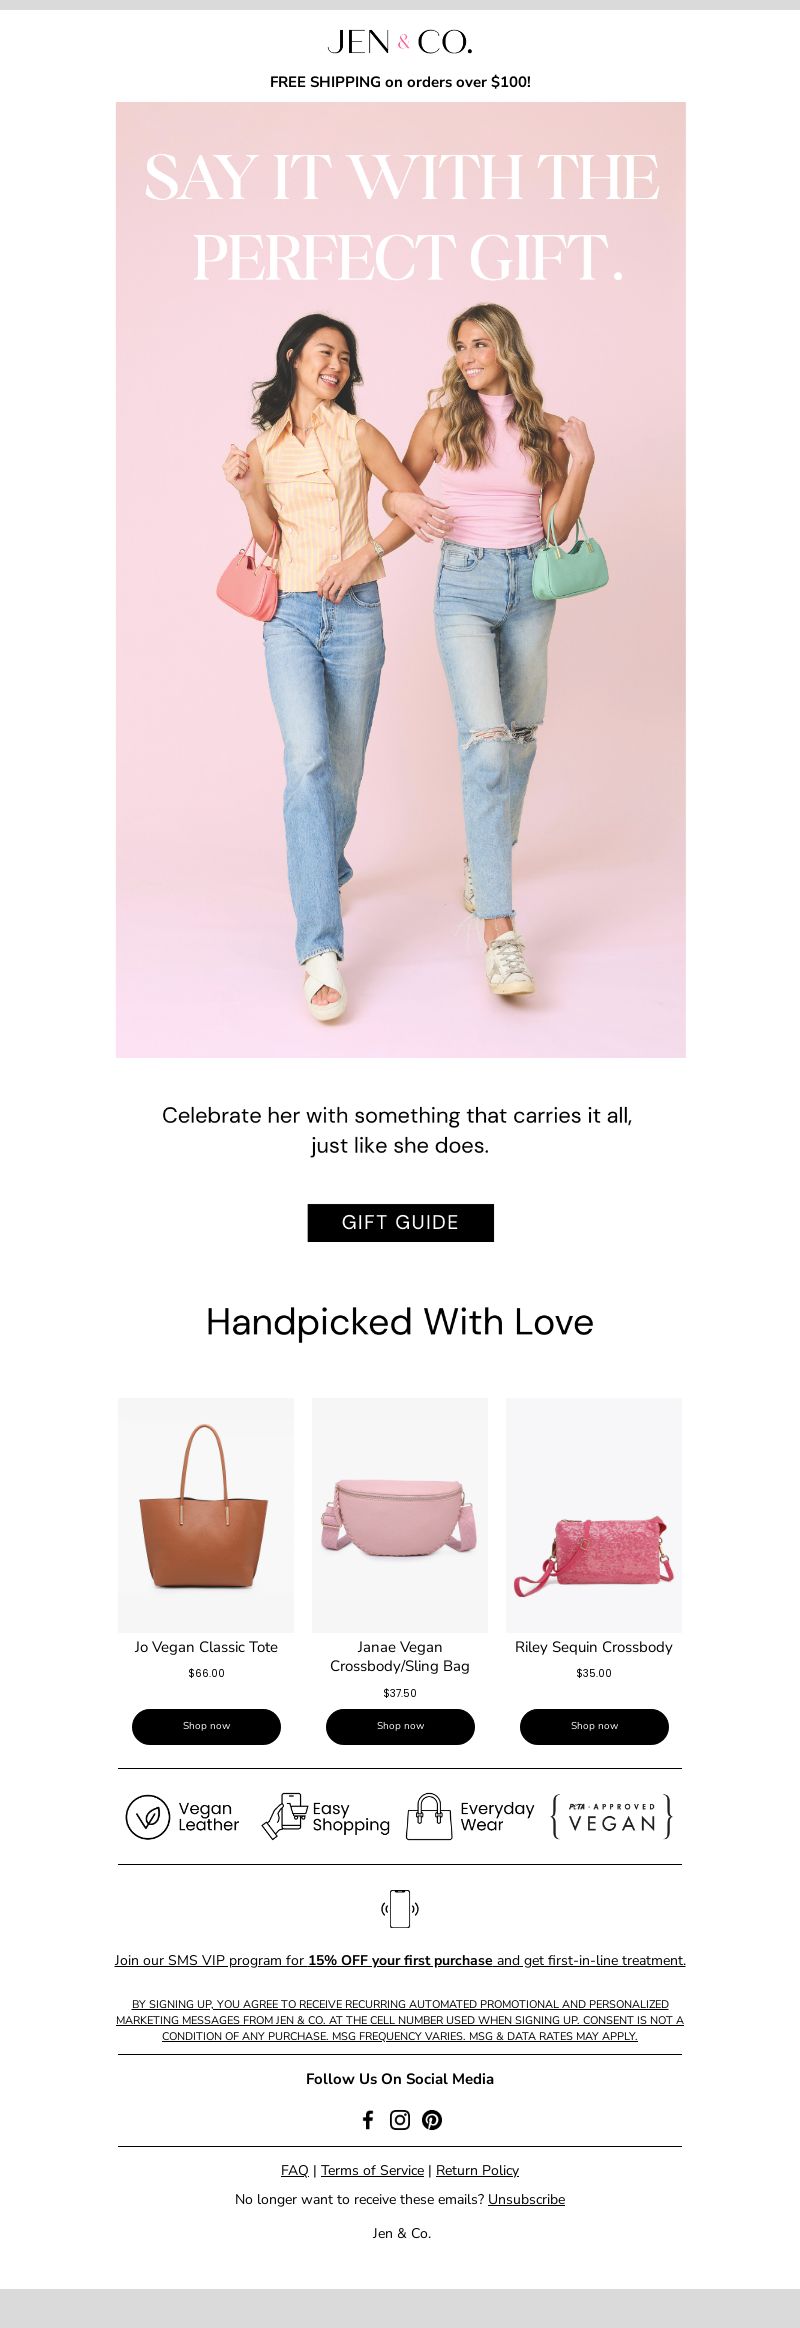The width and height of the screenshot is (800, 2328).
Task: Open the pink Janae sling bag image
Action: coord(400,1514)
